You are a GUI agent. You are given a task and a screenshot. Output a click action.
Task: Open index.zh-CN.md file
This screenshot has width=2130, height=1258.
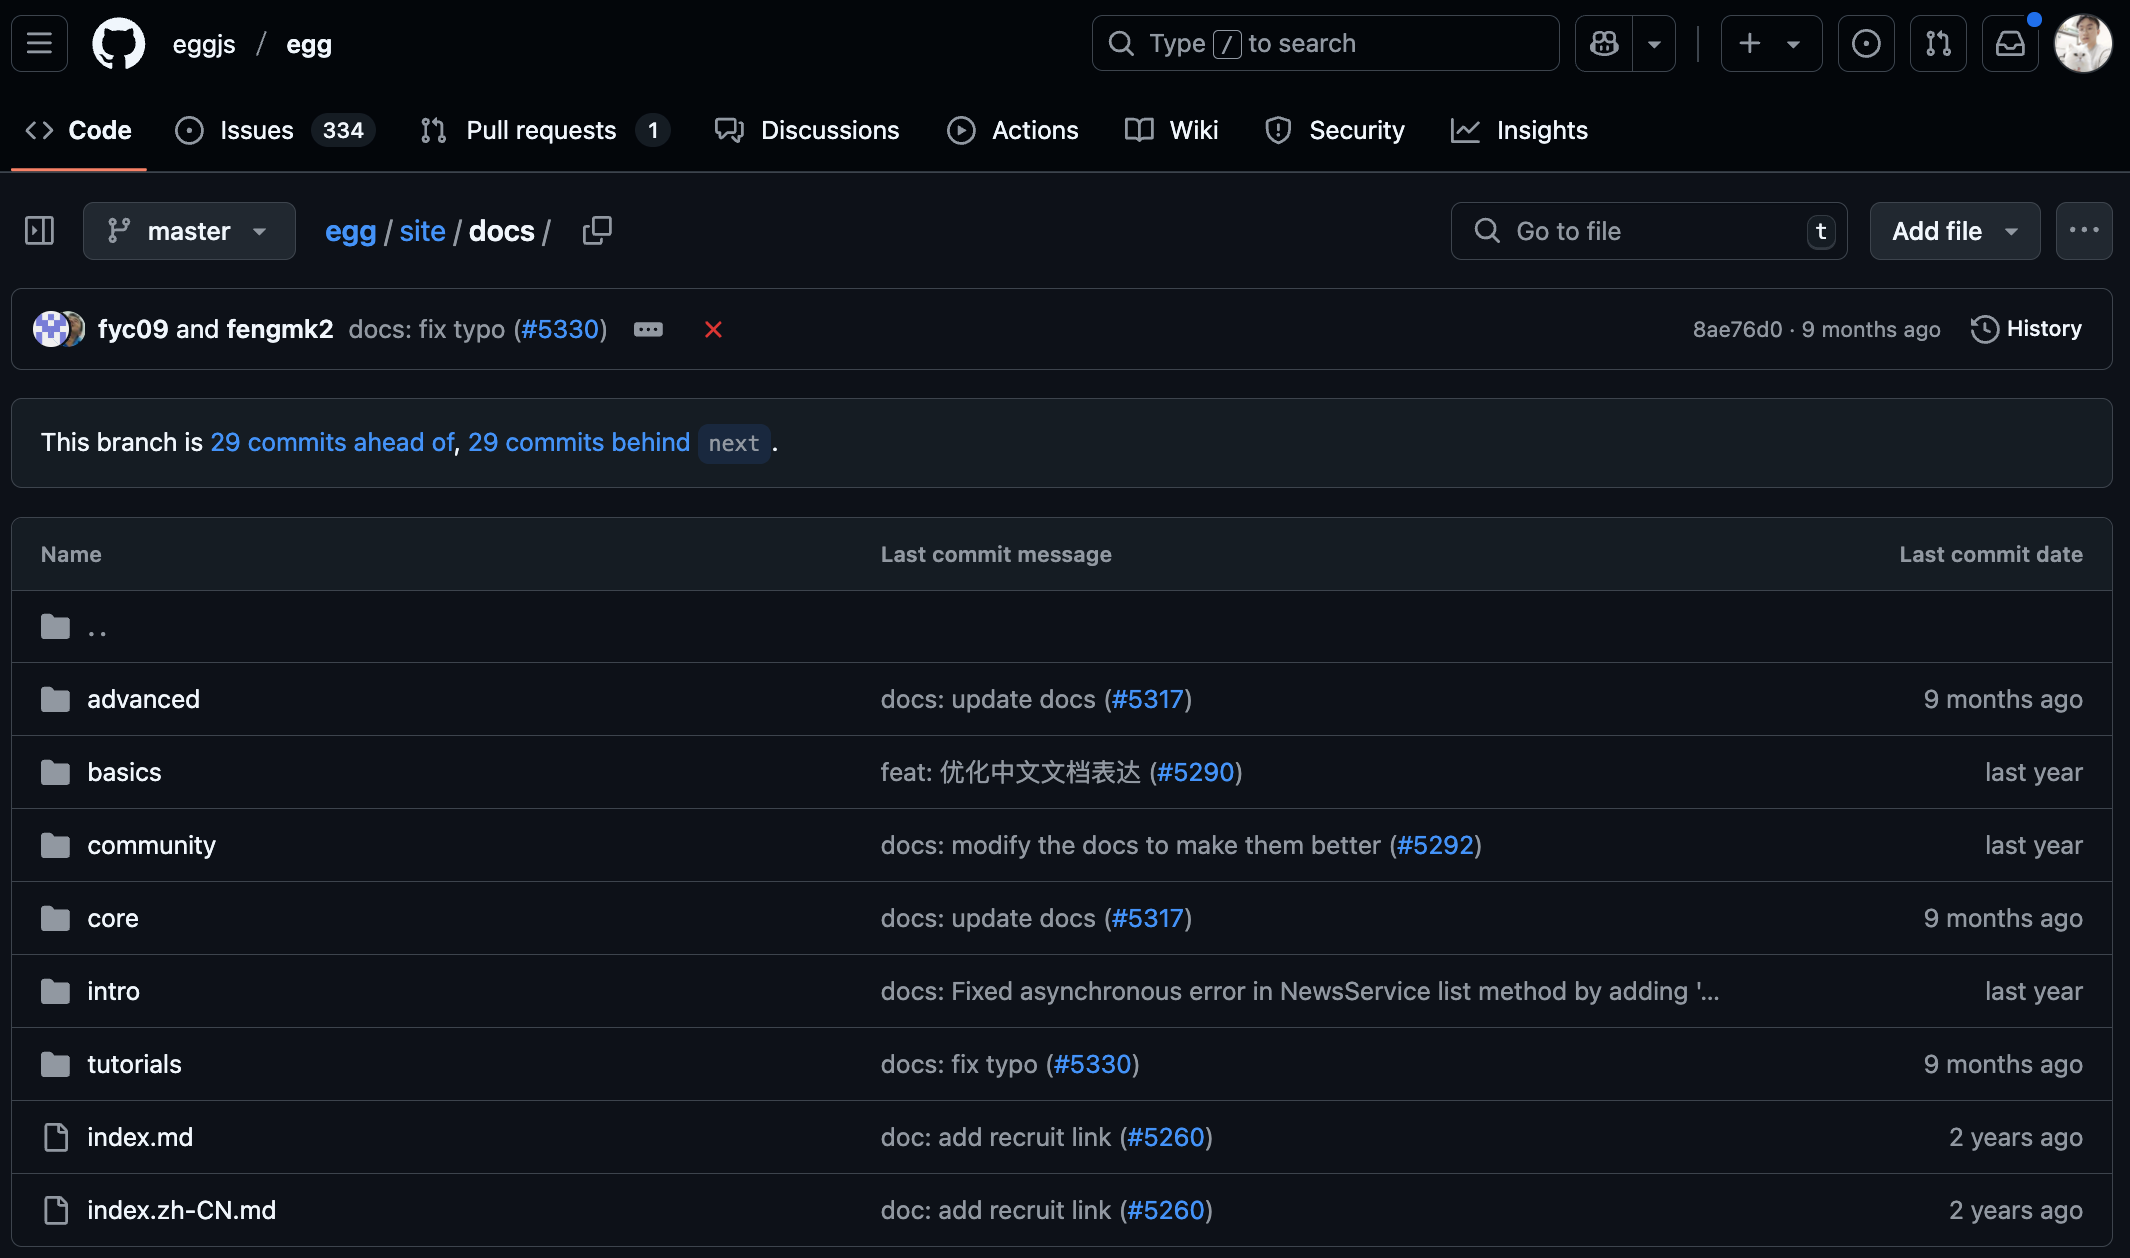tap(181, 1210)
